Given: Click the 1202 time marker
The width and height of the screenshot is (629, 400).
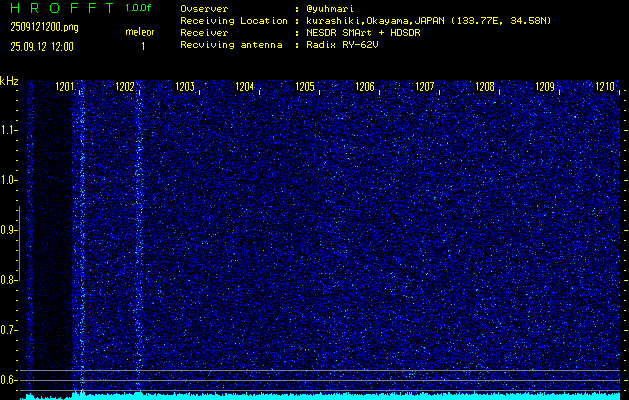Looking at the screenshot, I should coord(125,86).
